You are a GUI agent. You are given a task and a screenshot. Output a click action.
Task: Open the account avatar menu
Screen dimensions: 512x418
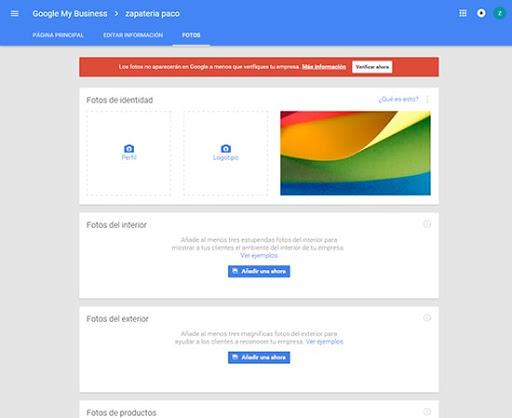[x=499, y=13]
